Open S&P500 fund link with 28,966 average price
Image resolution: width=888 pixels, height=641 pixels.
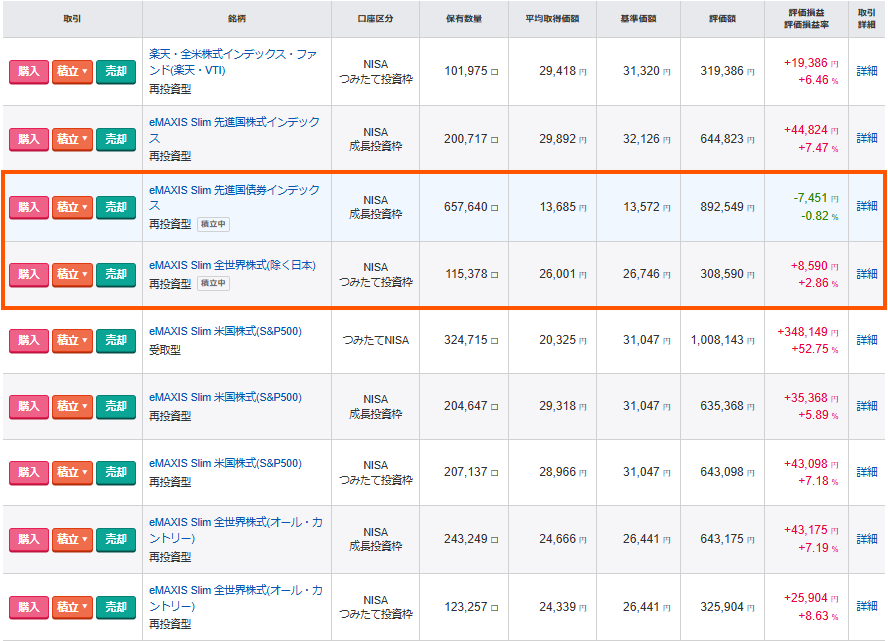[225, 463]
